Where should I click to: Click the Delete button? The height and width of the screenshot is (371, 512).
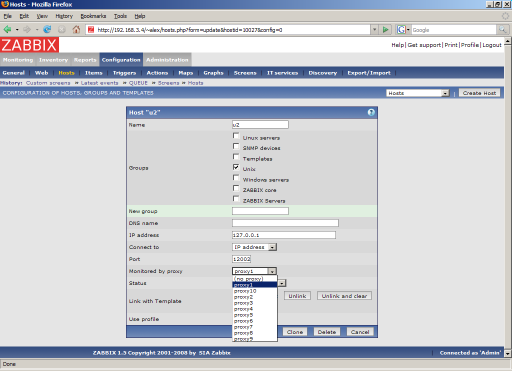click(x=327, y=332)
